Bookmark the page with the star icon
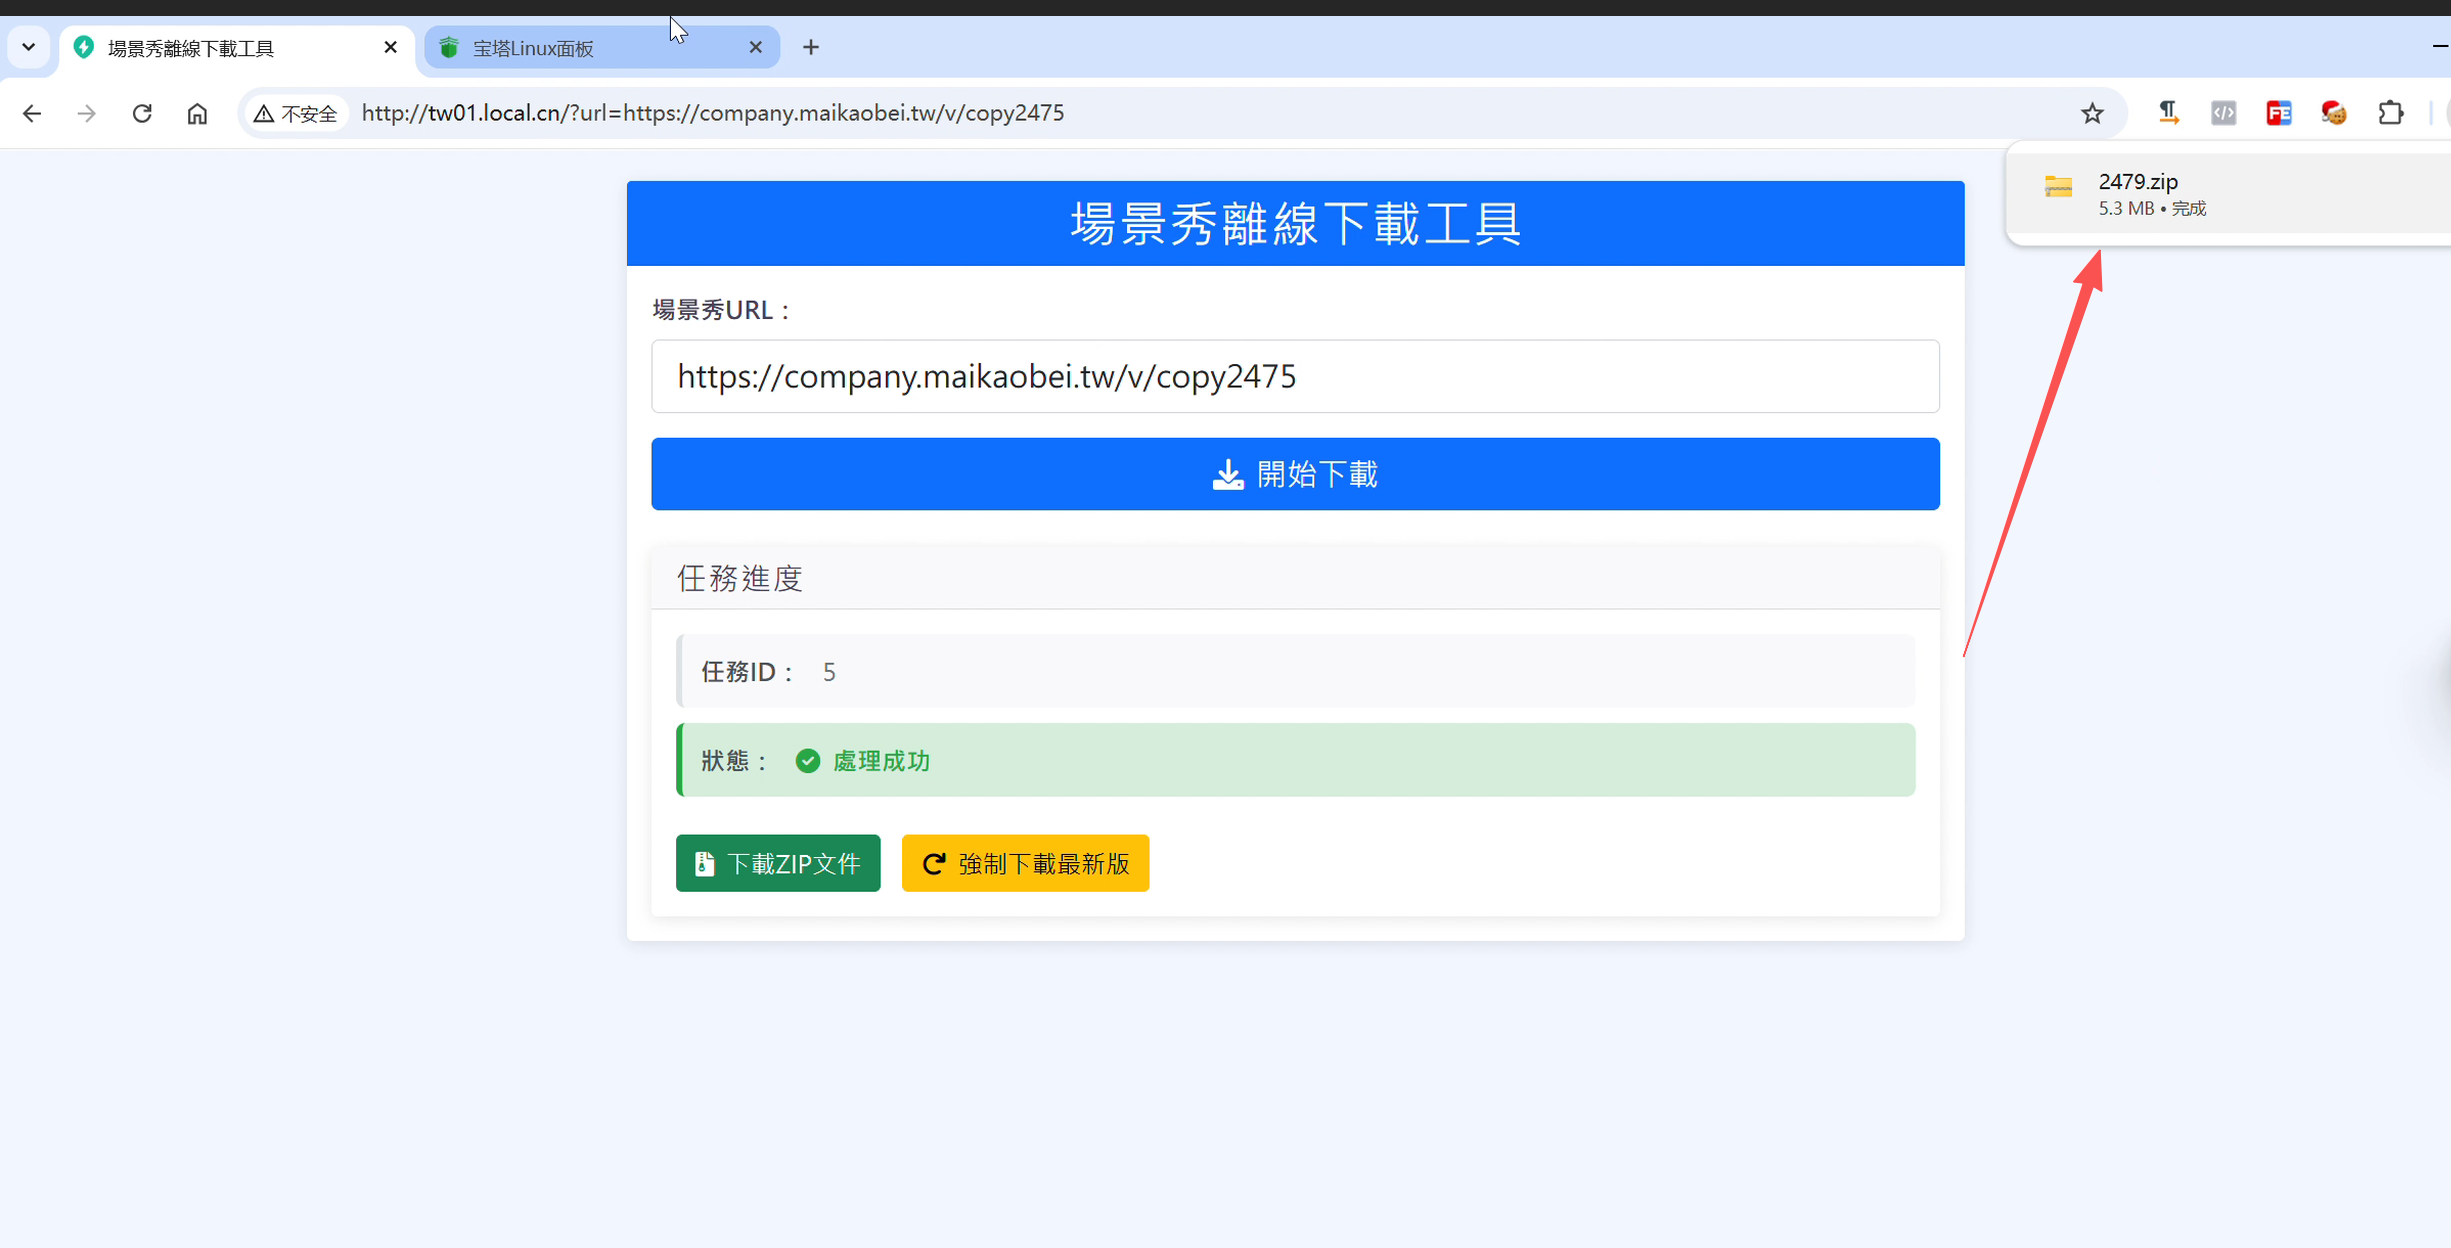The width and height of the screenshot is (2451, 1248). coord(2092,113)
